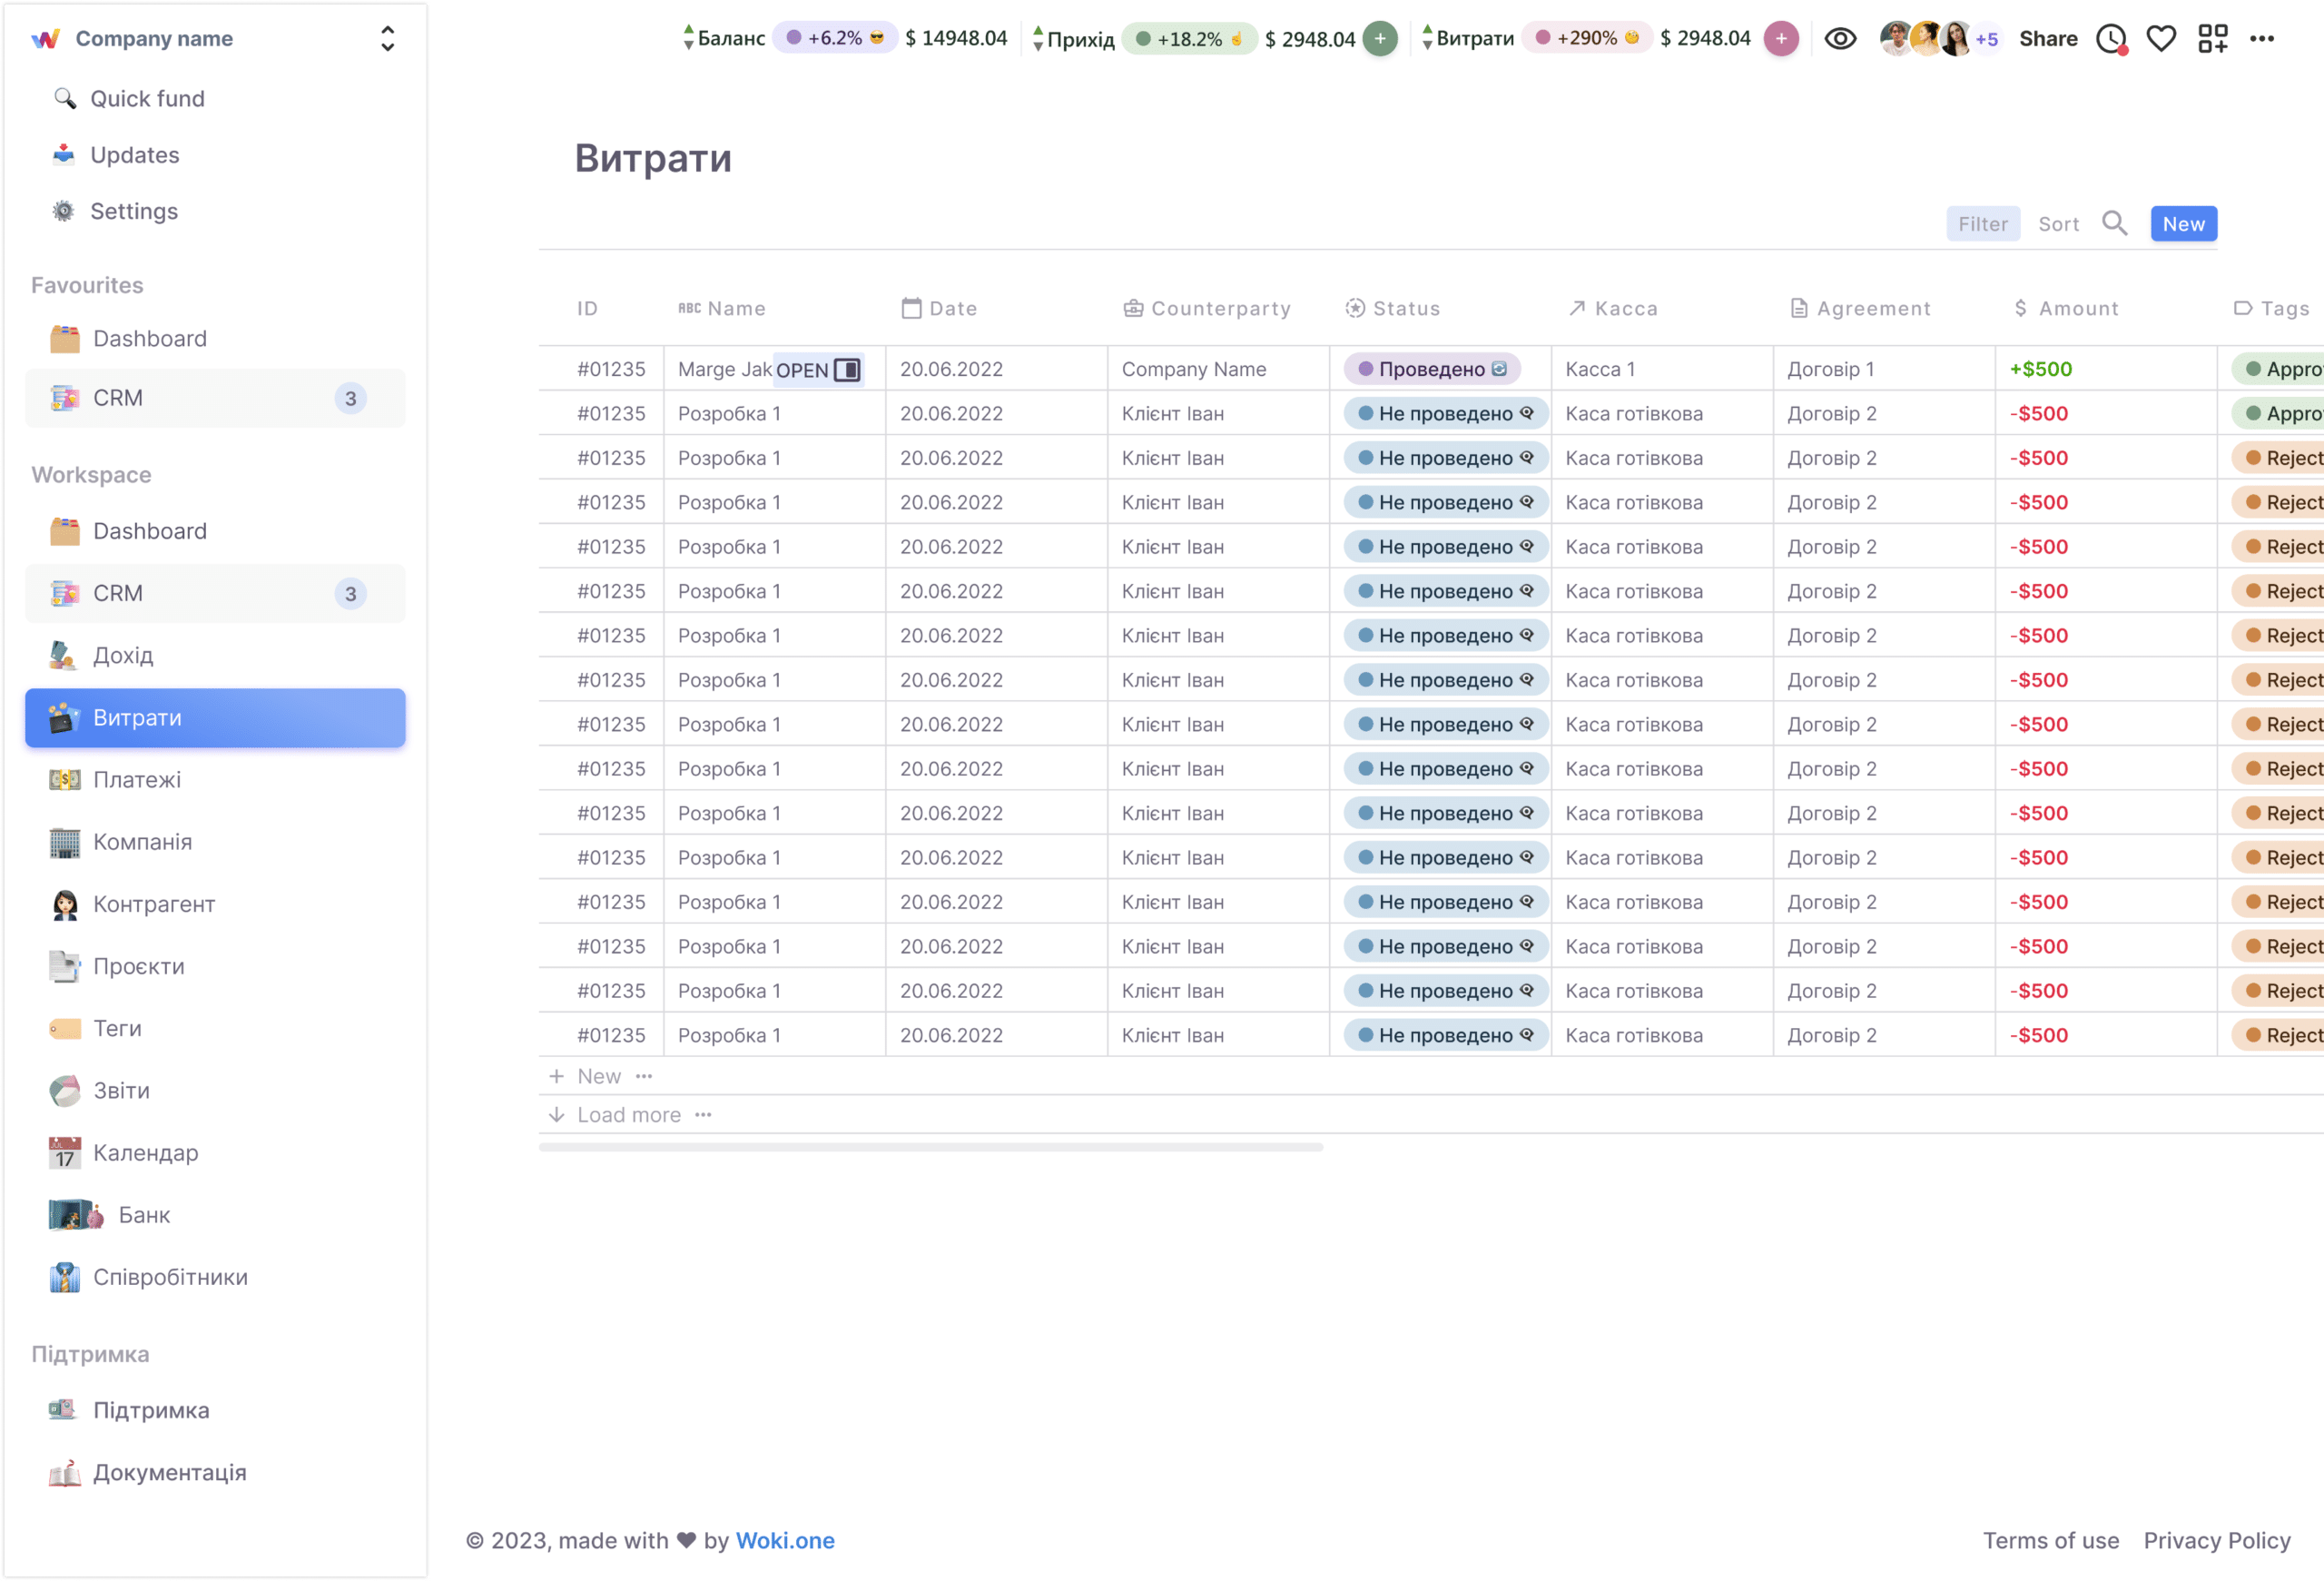This screenshot has width=2324, height=1581.
Task: Click the Співробітники sidebar icon
Action: click(x=65, y=1277)
